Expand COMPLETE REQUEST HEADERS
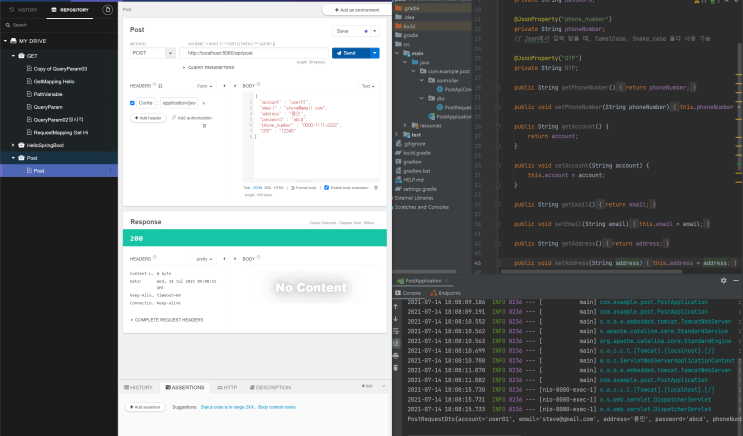 pyautogui.click(x=167, y=320)
